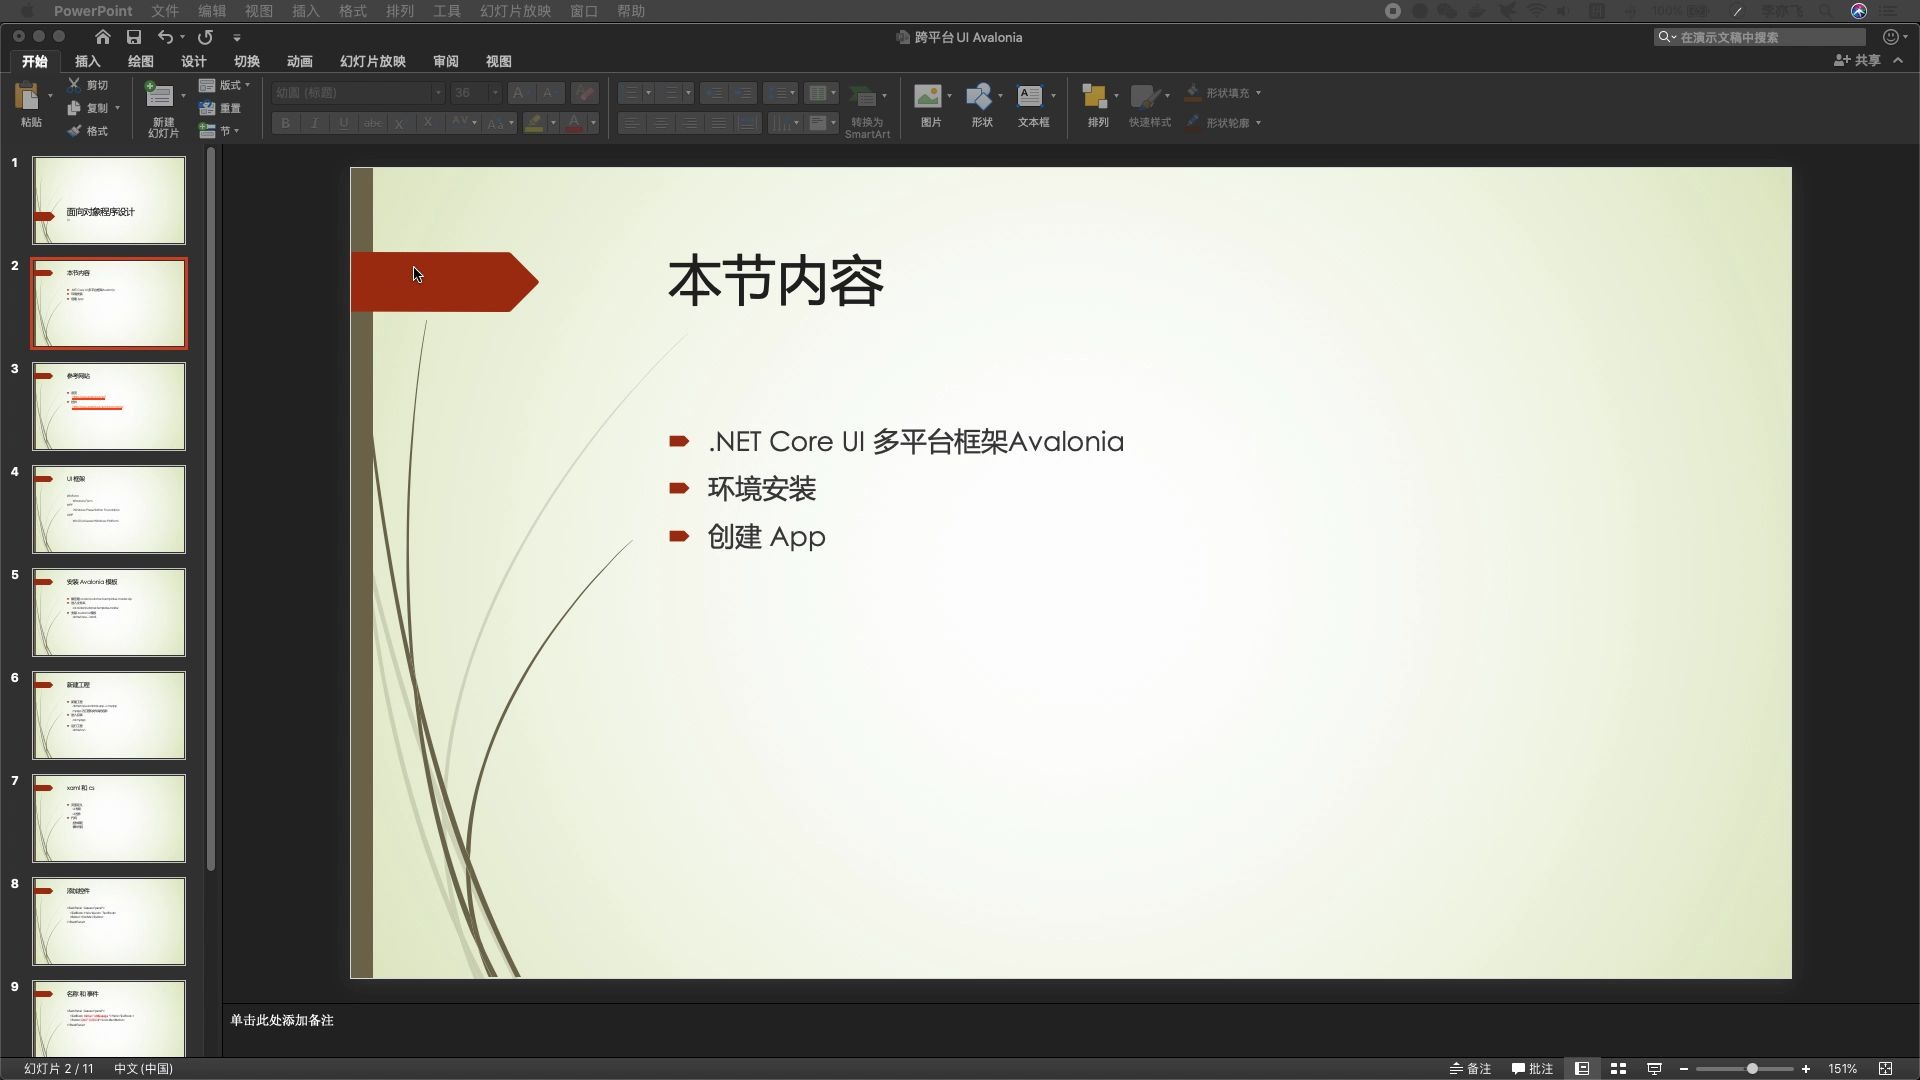
Task: Open Shape Fill (形状填充) options
Action: [x=1222, y=93]
